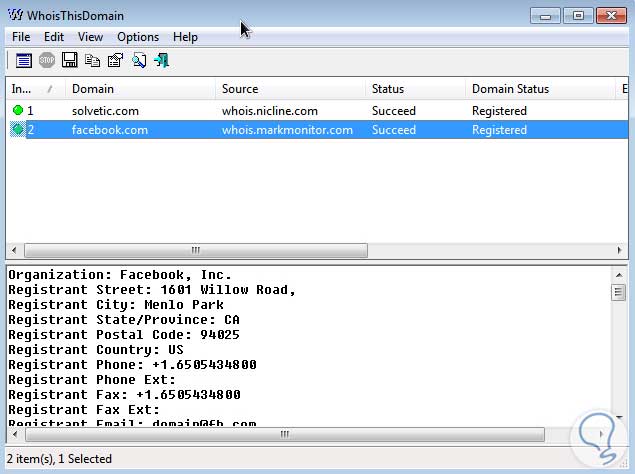Close the WhoisThisDomain window
The height and width of the screenshot is (474, 635).
[611, 16]
